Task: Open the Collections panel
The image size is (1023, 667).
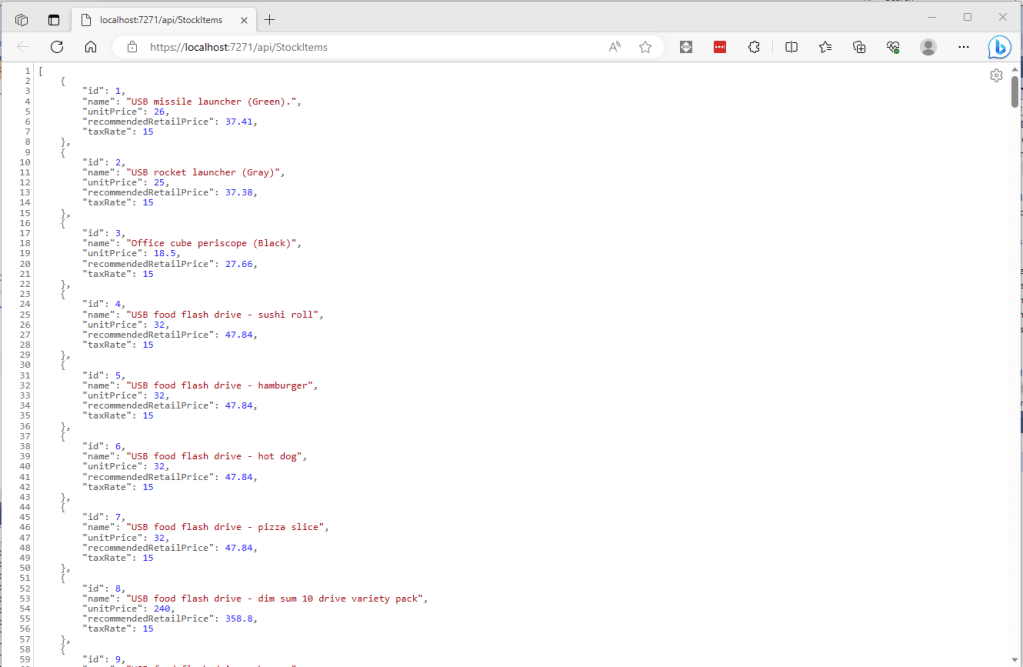Action: click(859, 47)
